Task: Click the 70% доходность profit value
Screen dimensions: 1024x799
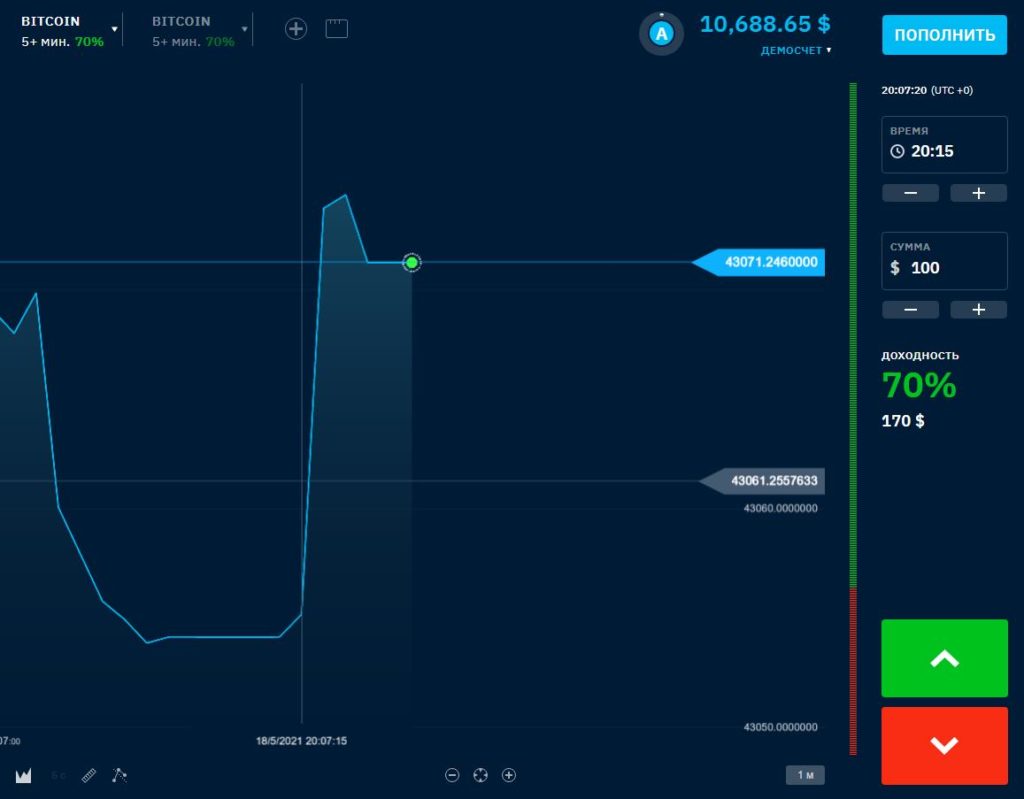Action: [x=919, y=385]
